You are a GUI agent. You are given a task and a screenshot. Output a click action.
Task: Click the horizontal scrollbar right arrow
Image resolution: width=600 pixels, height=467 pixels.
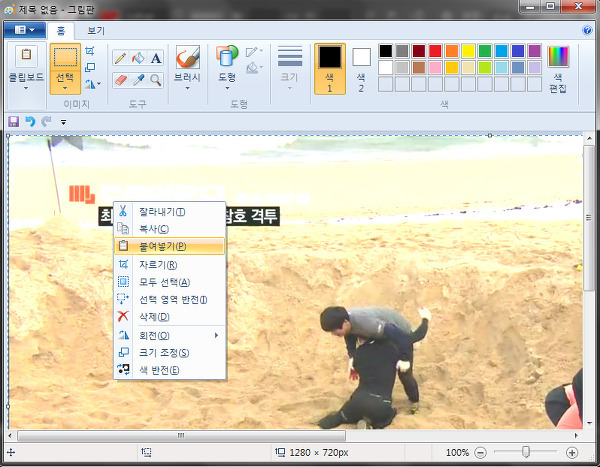pos(576,436)
